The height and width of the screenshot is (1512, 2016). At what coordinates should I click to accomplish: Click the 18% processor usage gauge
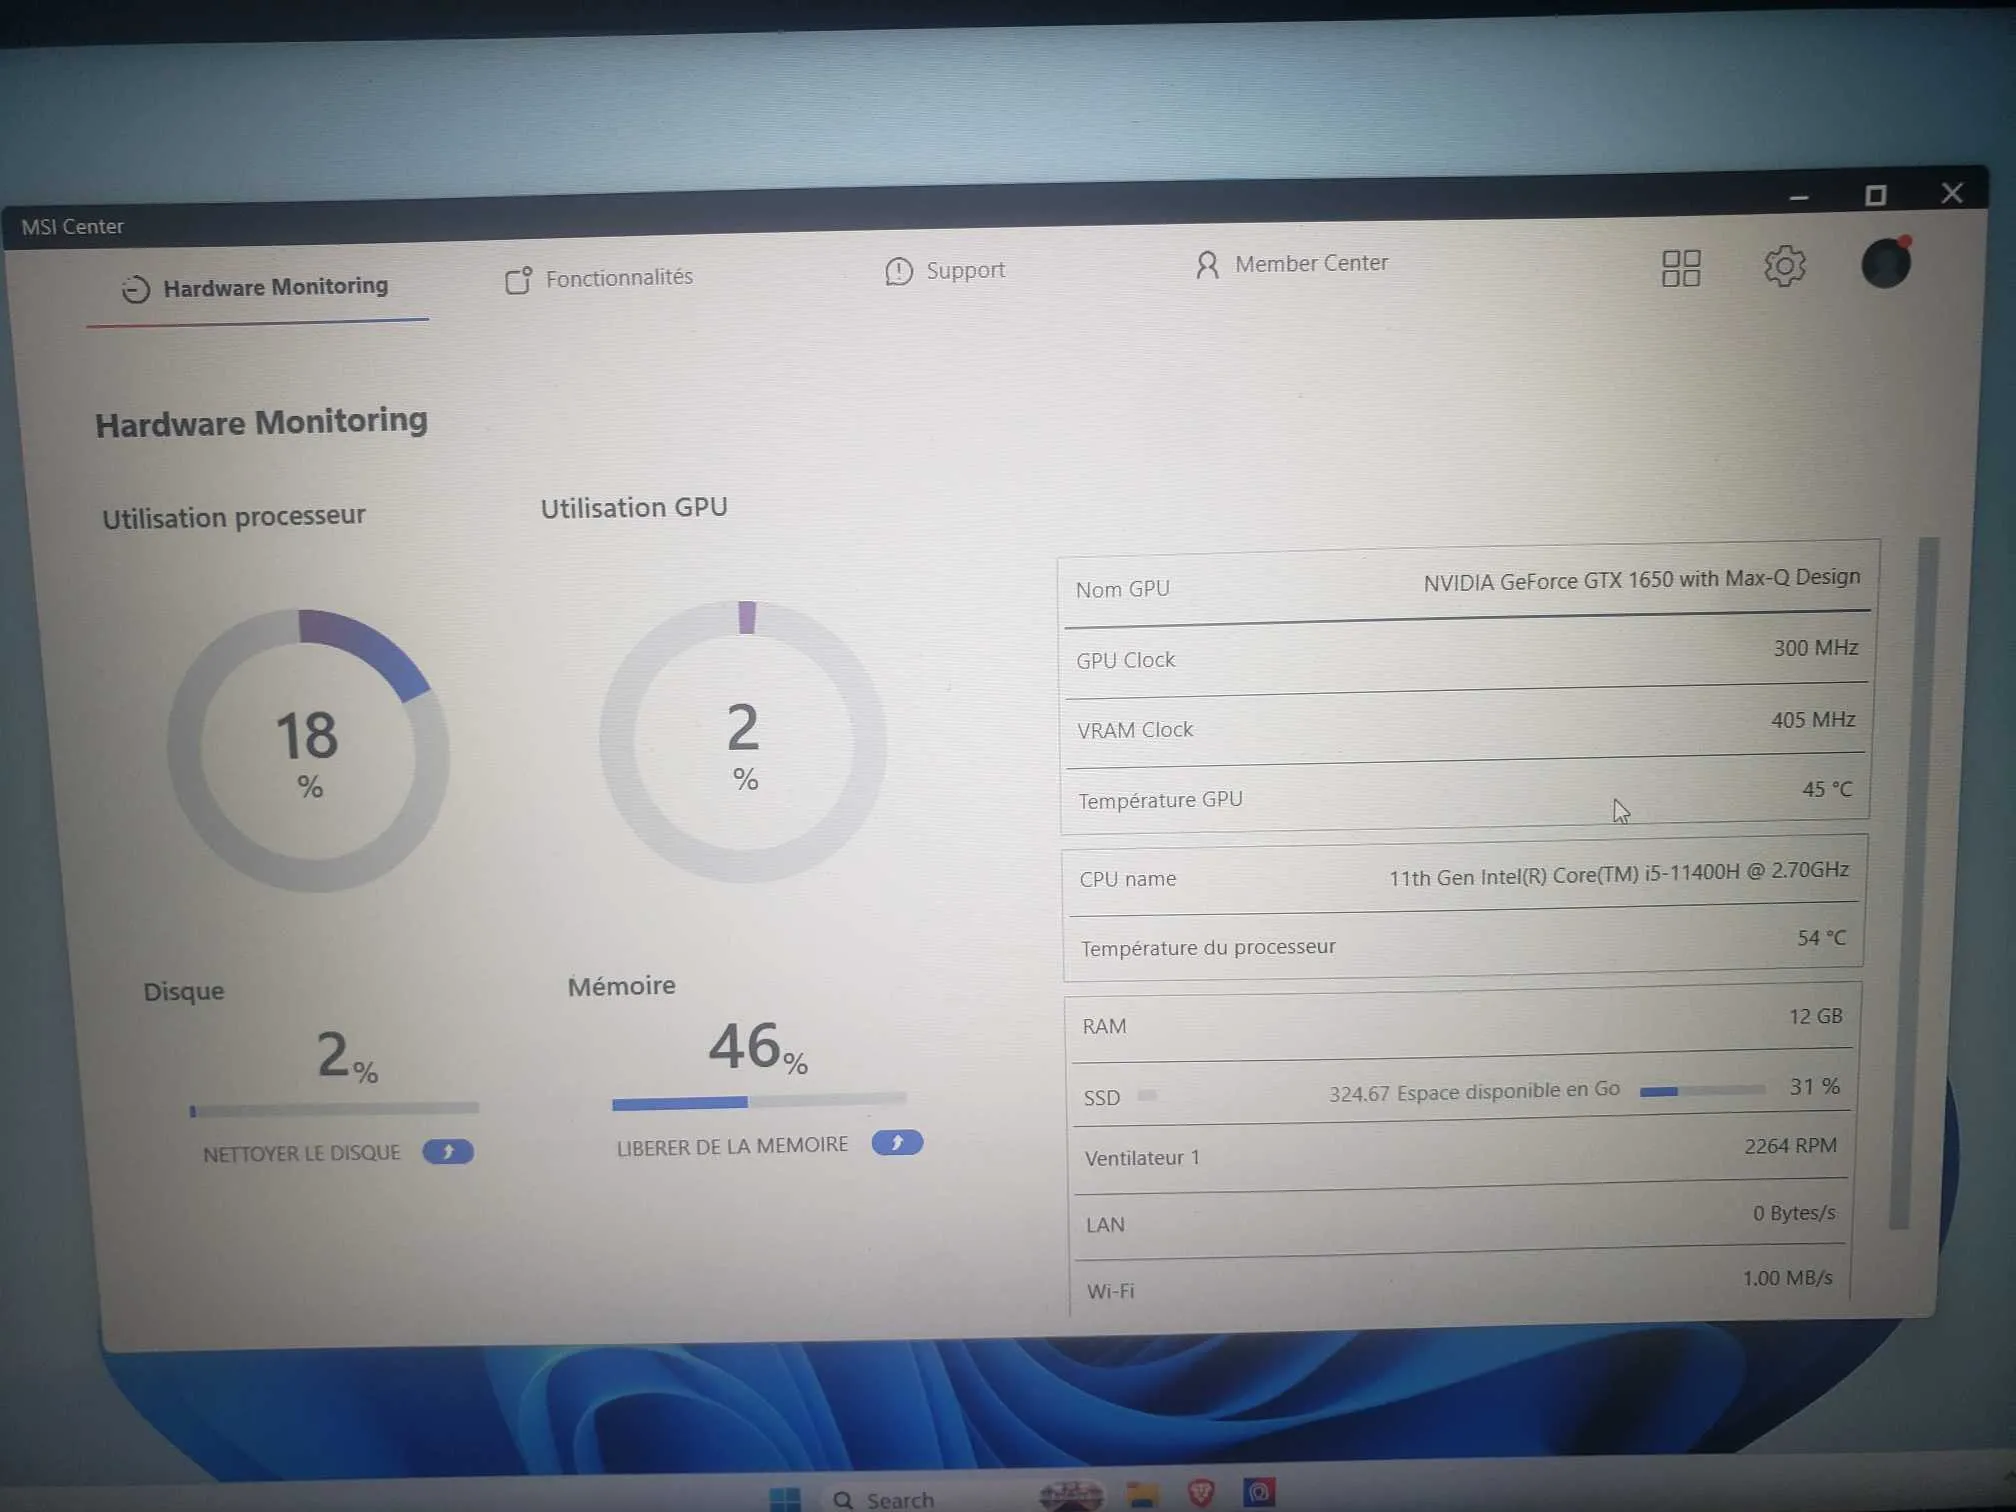coord(308,750)
